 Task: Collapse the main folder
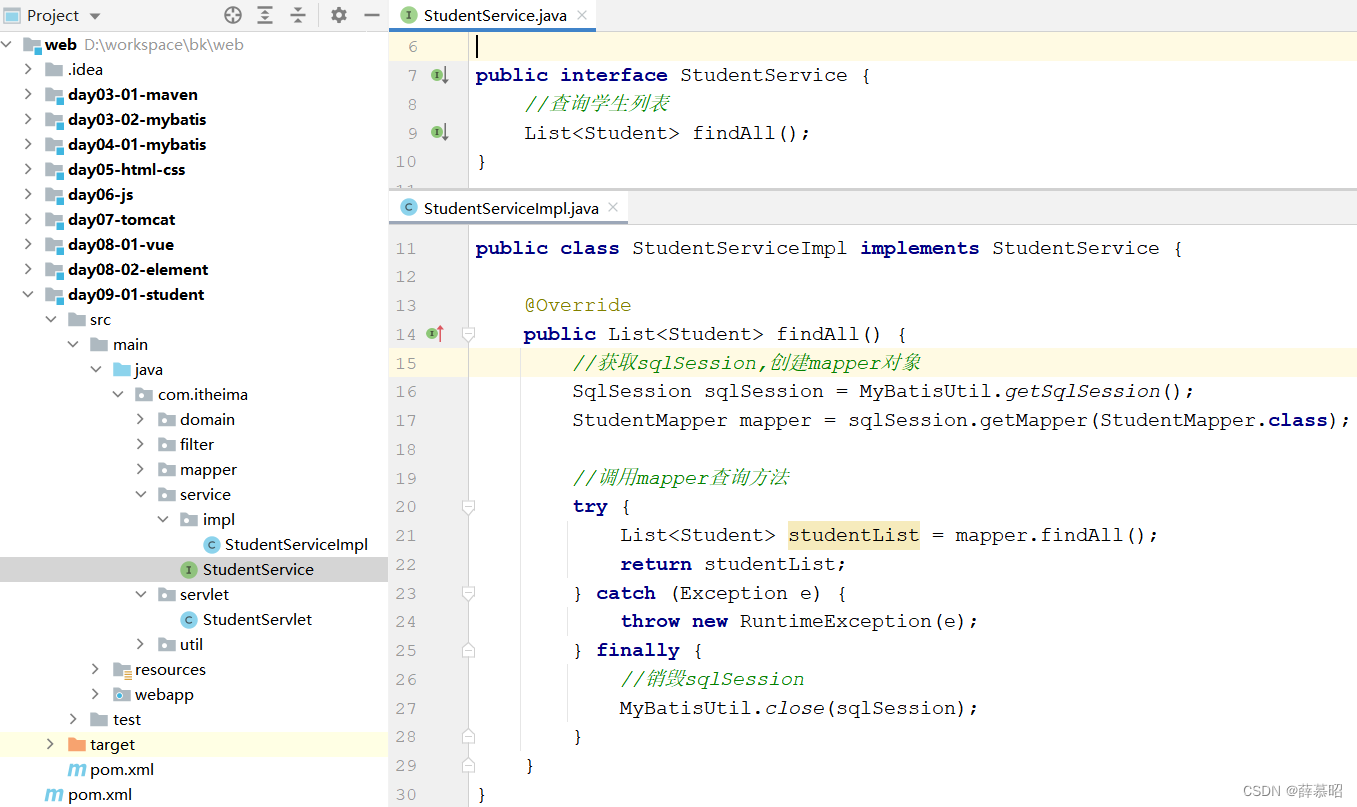coord(73,344)
